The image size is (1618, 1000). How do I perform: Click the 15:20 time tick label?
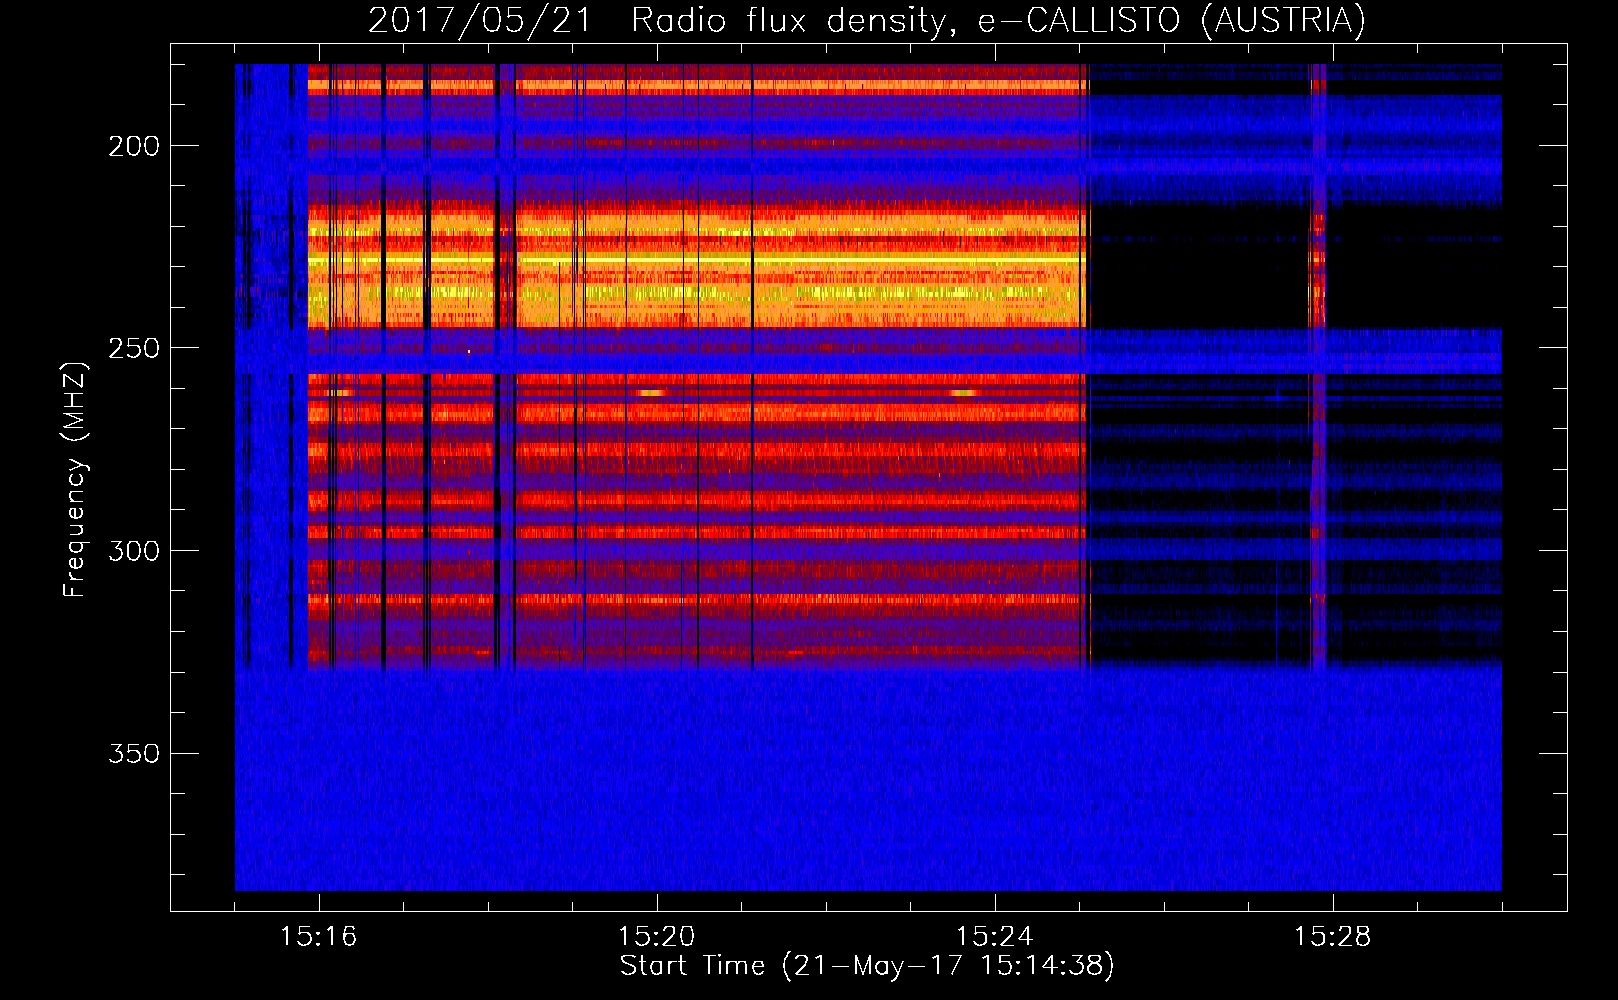click(657, 936)
